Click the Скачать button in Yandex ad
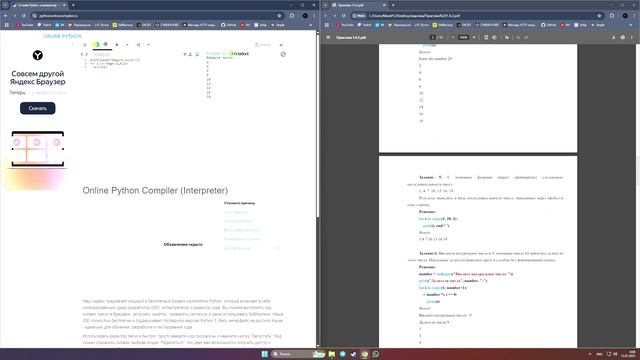Screen dimensions: 640x360 coord(38,108)
